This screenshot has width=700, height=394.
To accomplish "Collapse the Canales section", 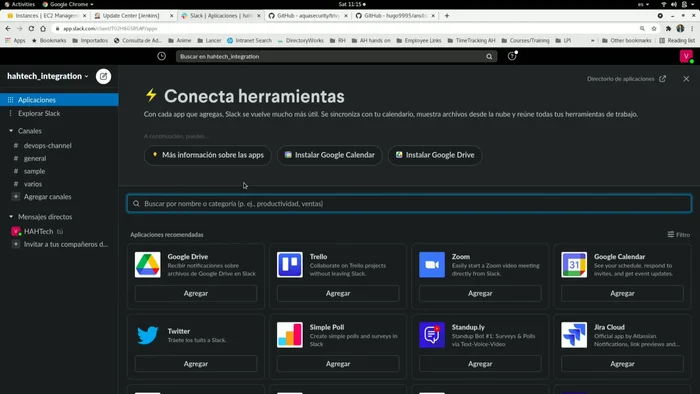I will point(11,131).
